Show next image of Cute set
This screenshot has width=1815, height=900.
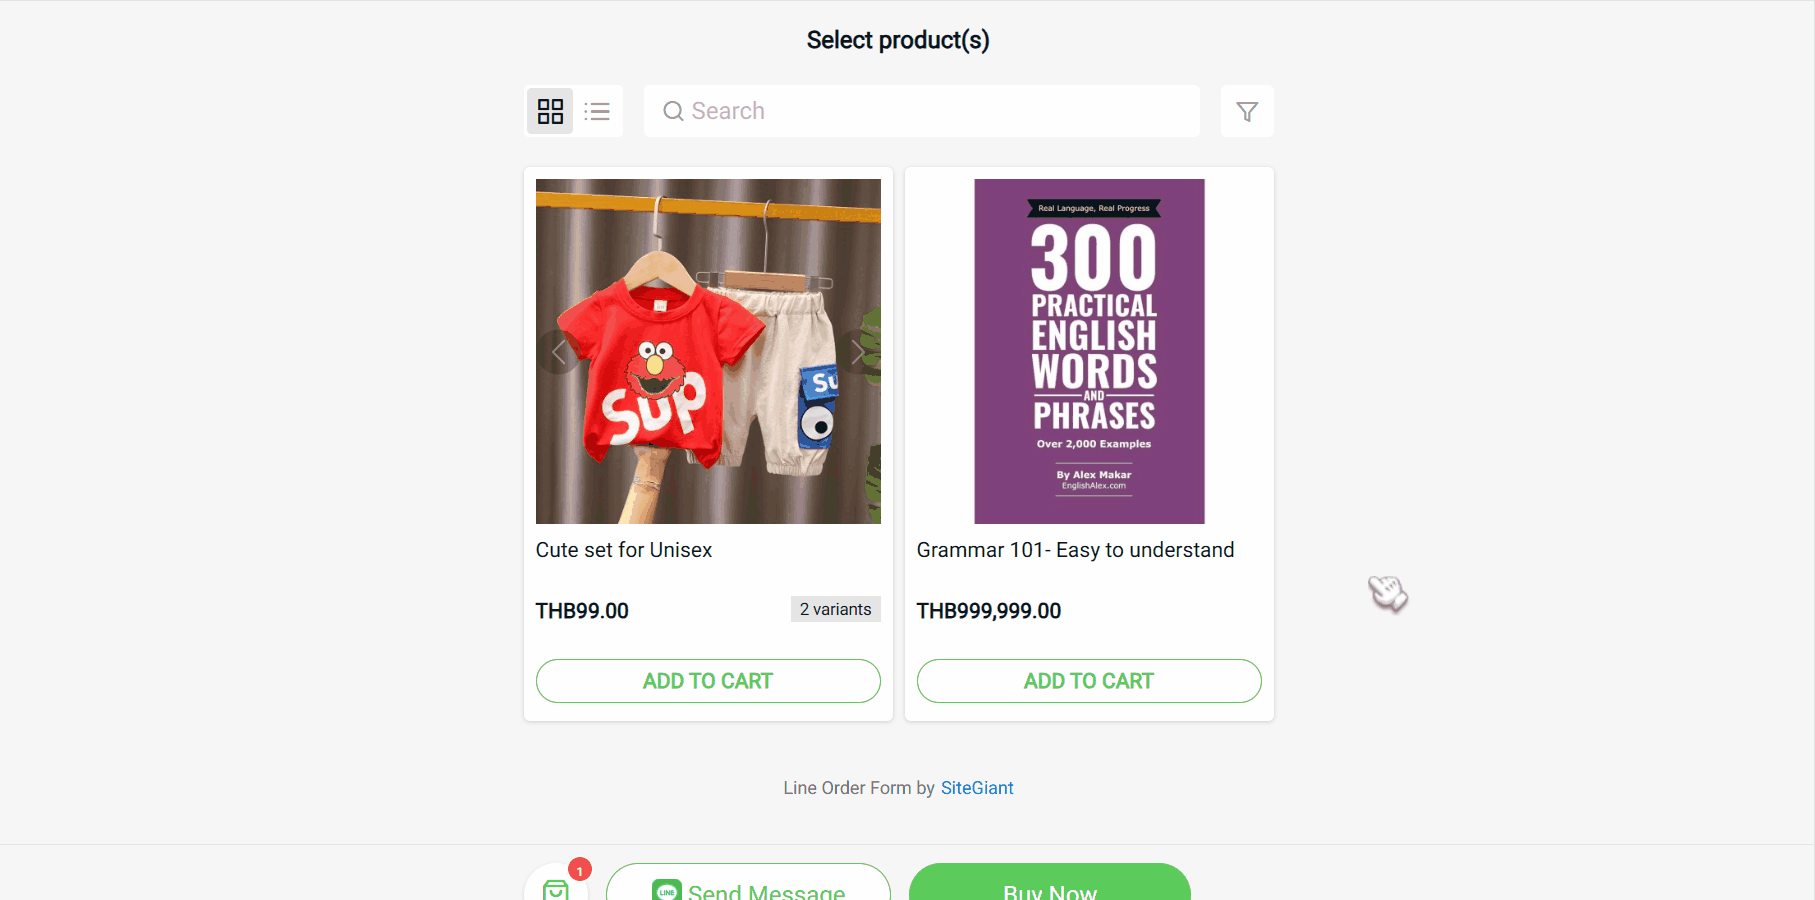pyautogui.click(x=857, y=352)
